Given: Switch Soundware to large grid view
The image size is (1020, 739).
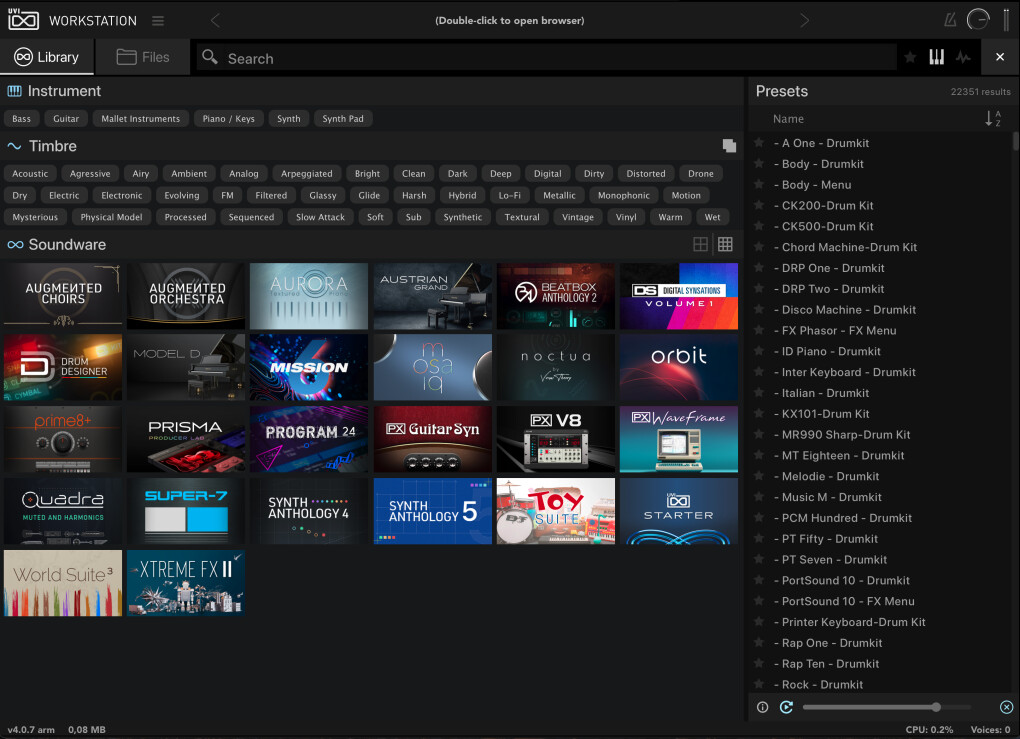Looking at the screenshot, I should 701,245.
